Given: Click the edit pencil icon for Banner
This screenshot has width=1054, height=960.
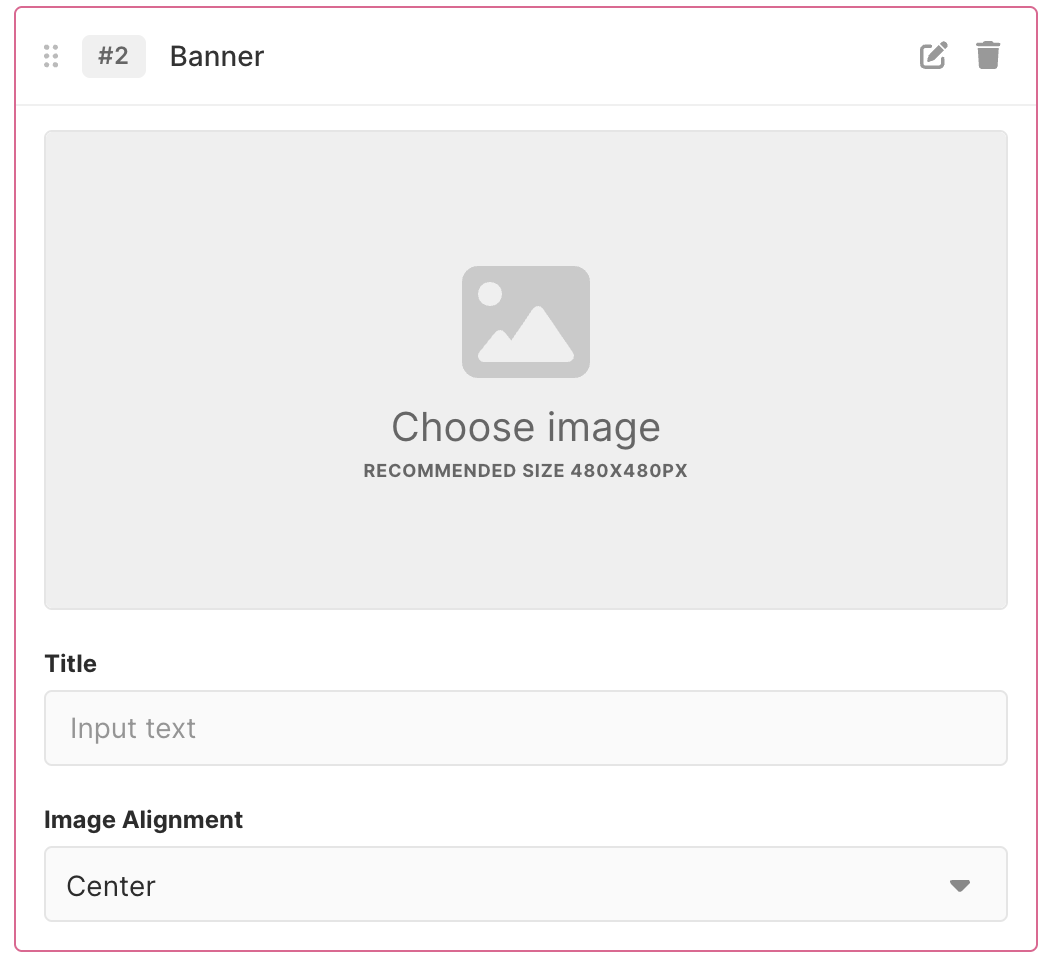Looking at the screenshot, I should click(933, 56).
